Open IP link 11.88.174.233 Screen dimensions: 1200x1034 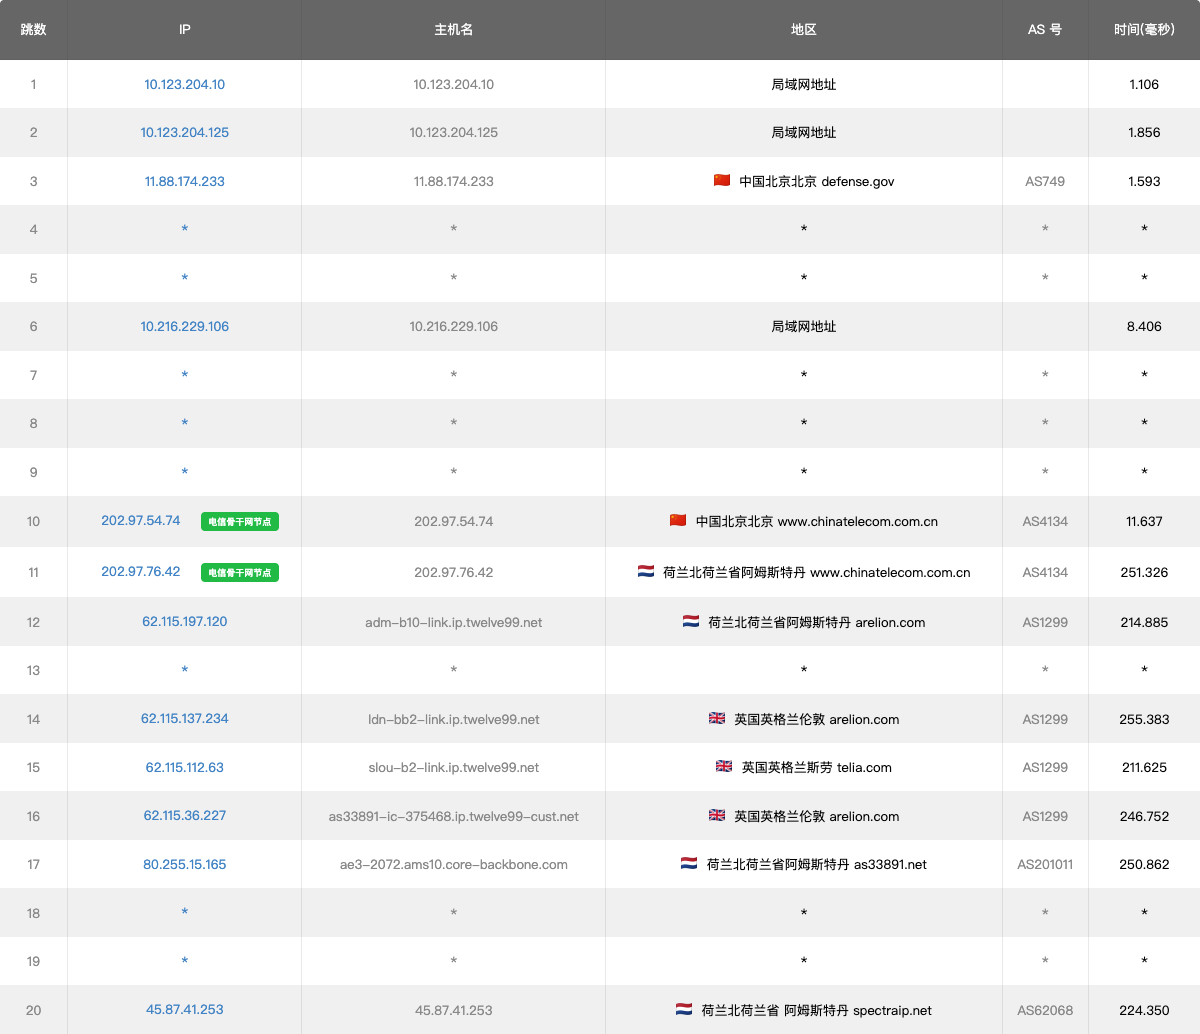pyautogui.click(x=184, y=182)
